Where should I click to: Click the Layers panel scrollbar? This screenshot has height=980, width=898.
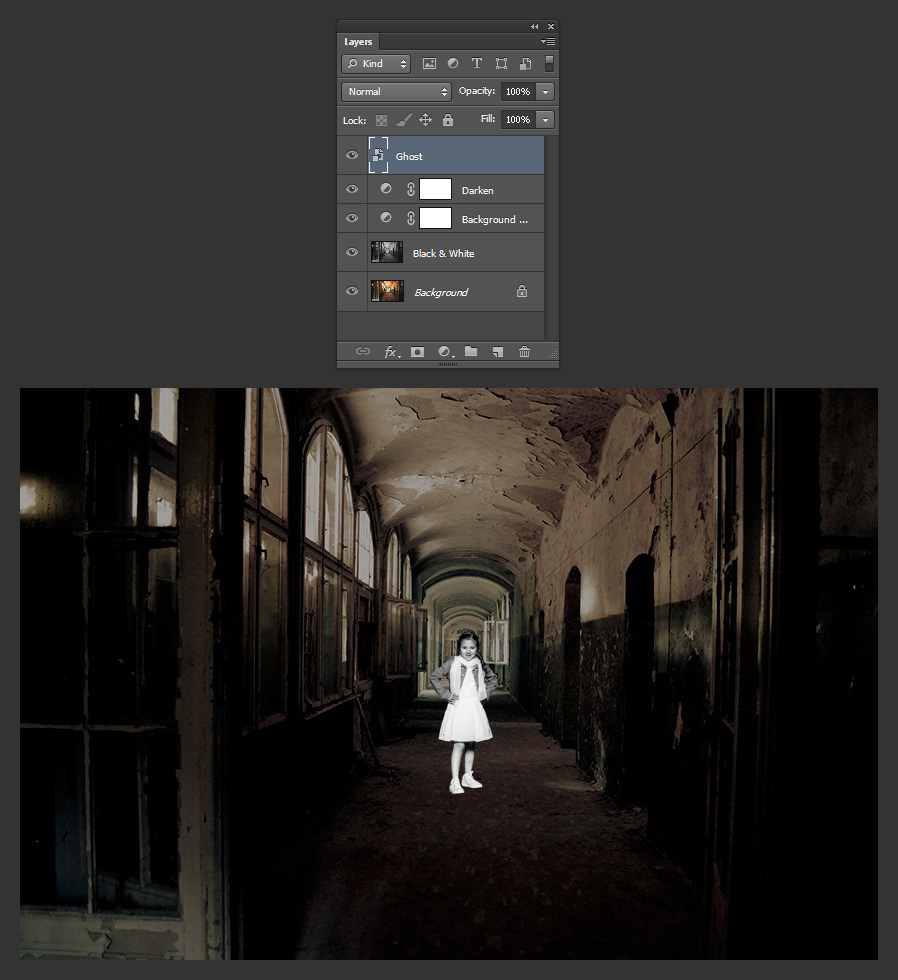click(x=550, y=238)
